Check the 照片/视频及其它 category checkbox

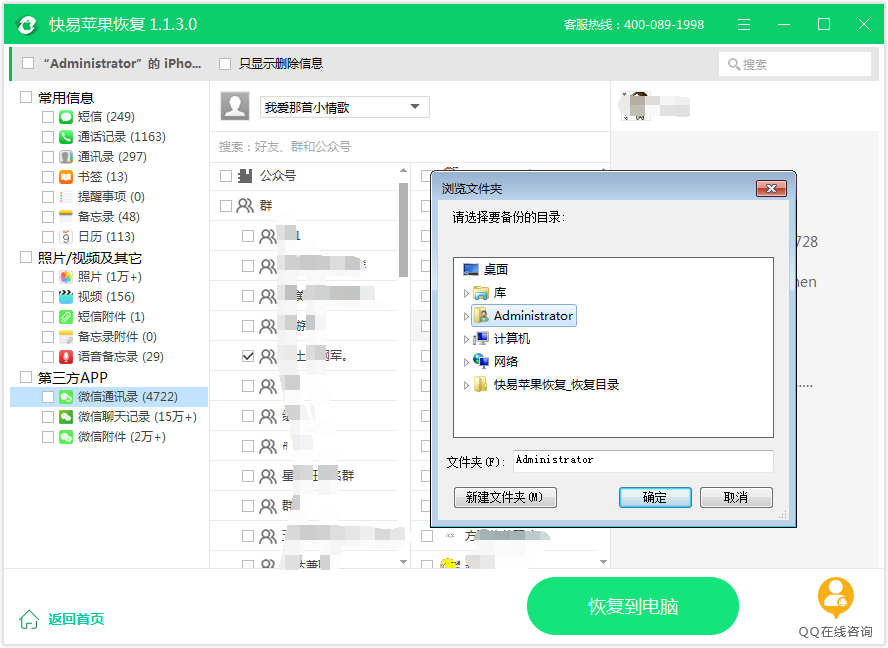[26, 258]
